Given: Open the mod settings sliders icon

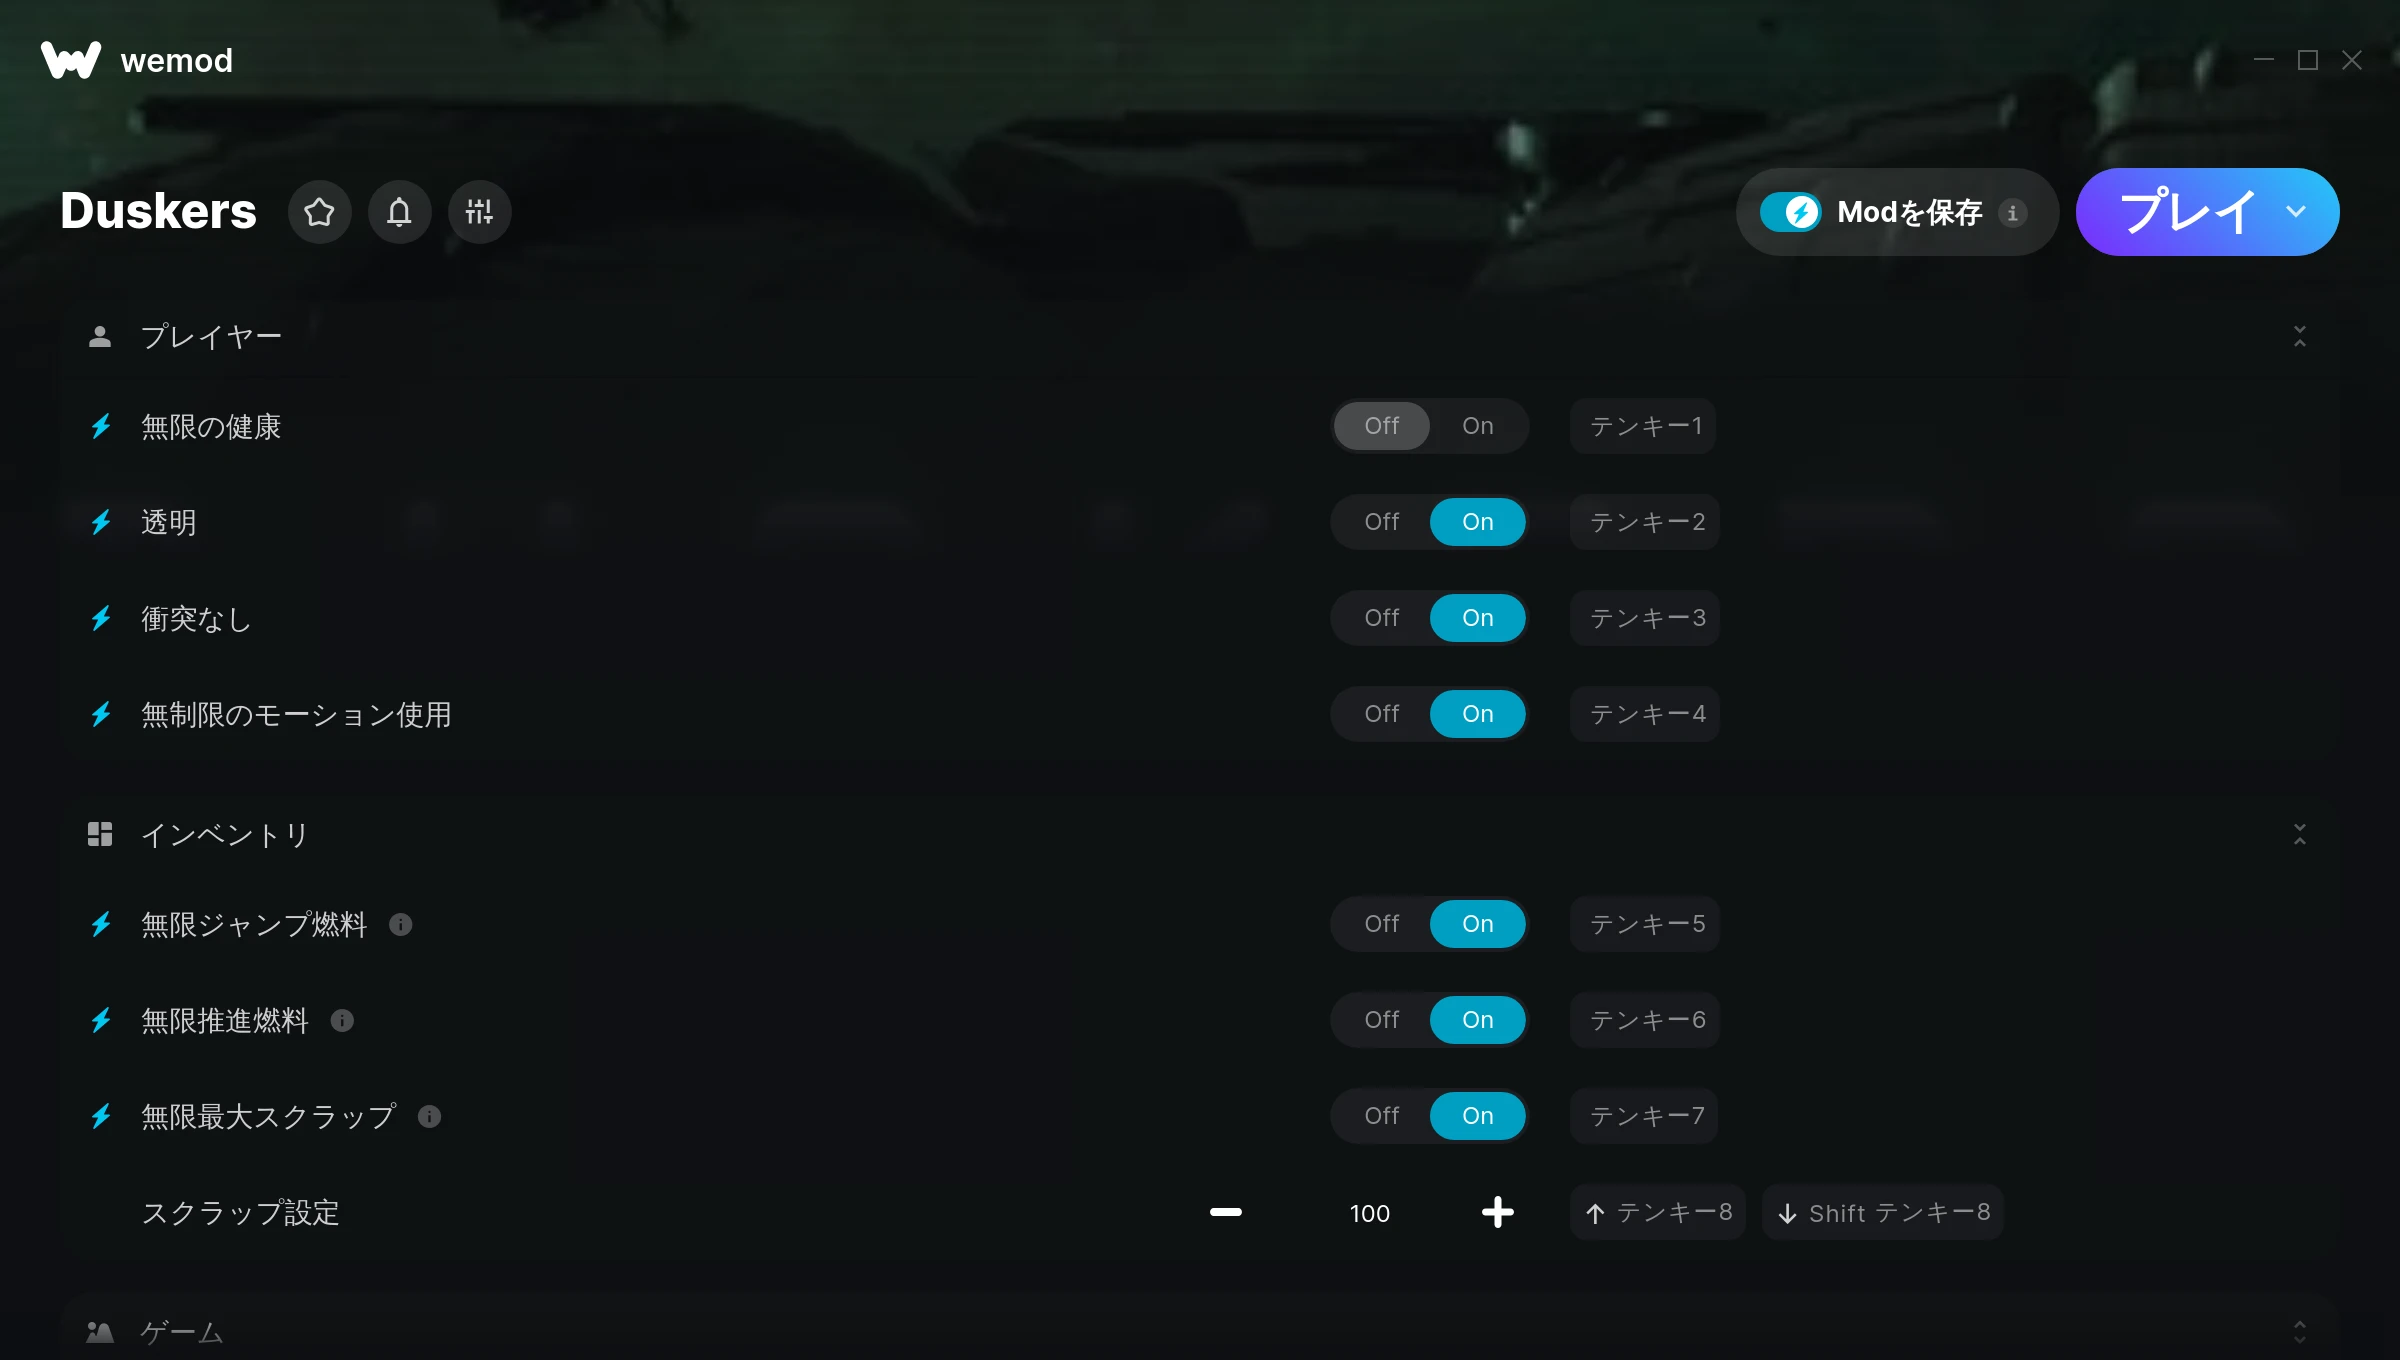Looking at the screenshot, I should coord(479,212).
